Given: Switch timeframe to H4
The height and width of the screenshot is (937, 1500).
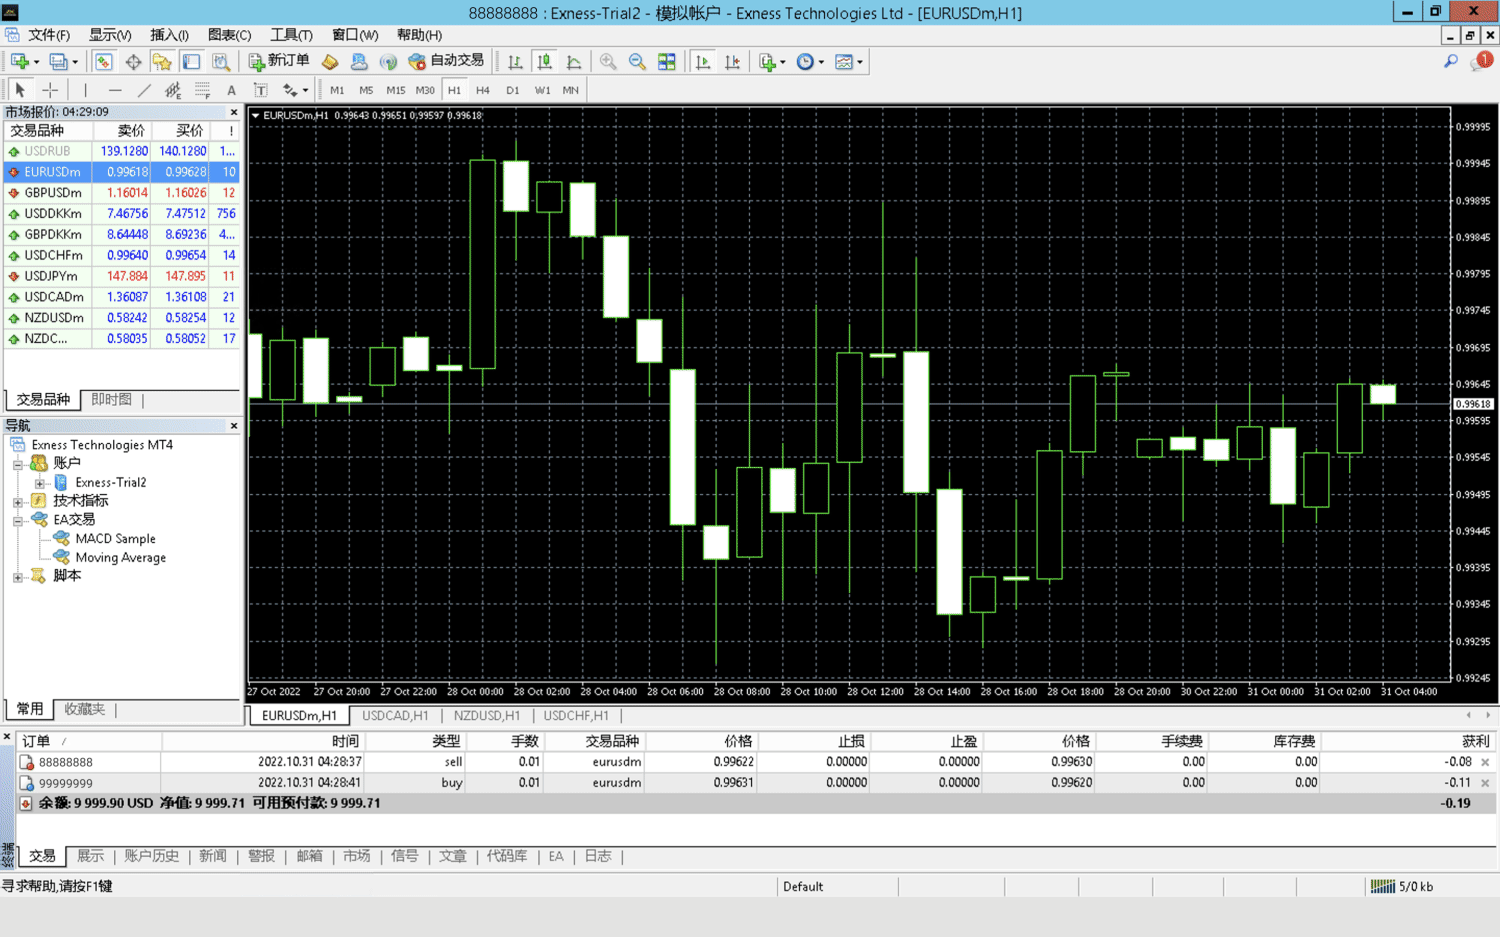Looking at the screenshot, I should pyautogui.click(x=483, y=90).
